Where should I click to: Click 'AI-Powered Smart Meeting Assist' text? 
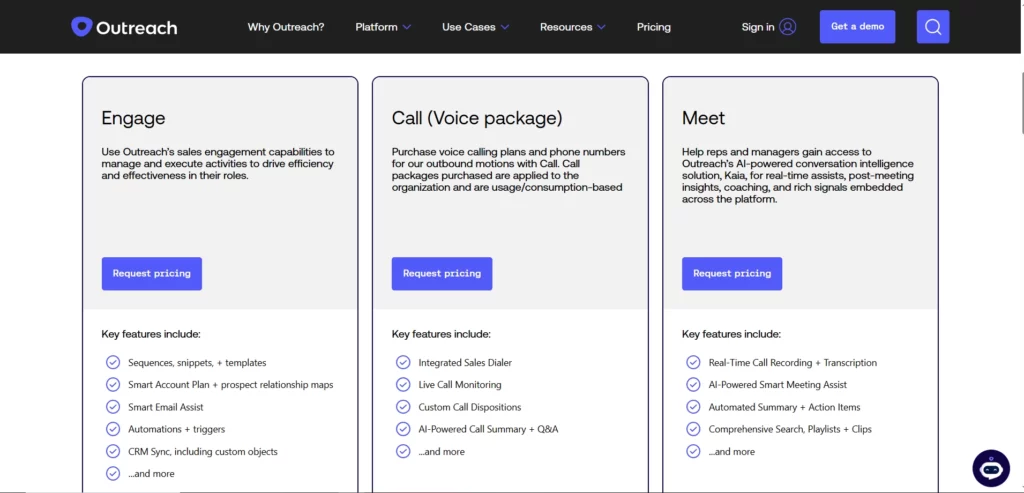click(x=778, y=385)
